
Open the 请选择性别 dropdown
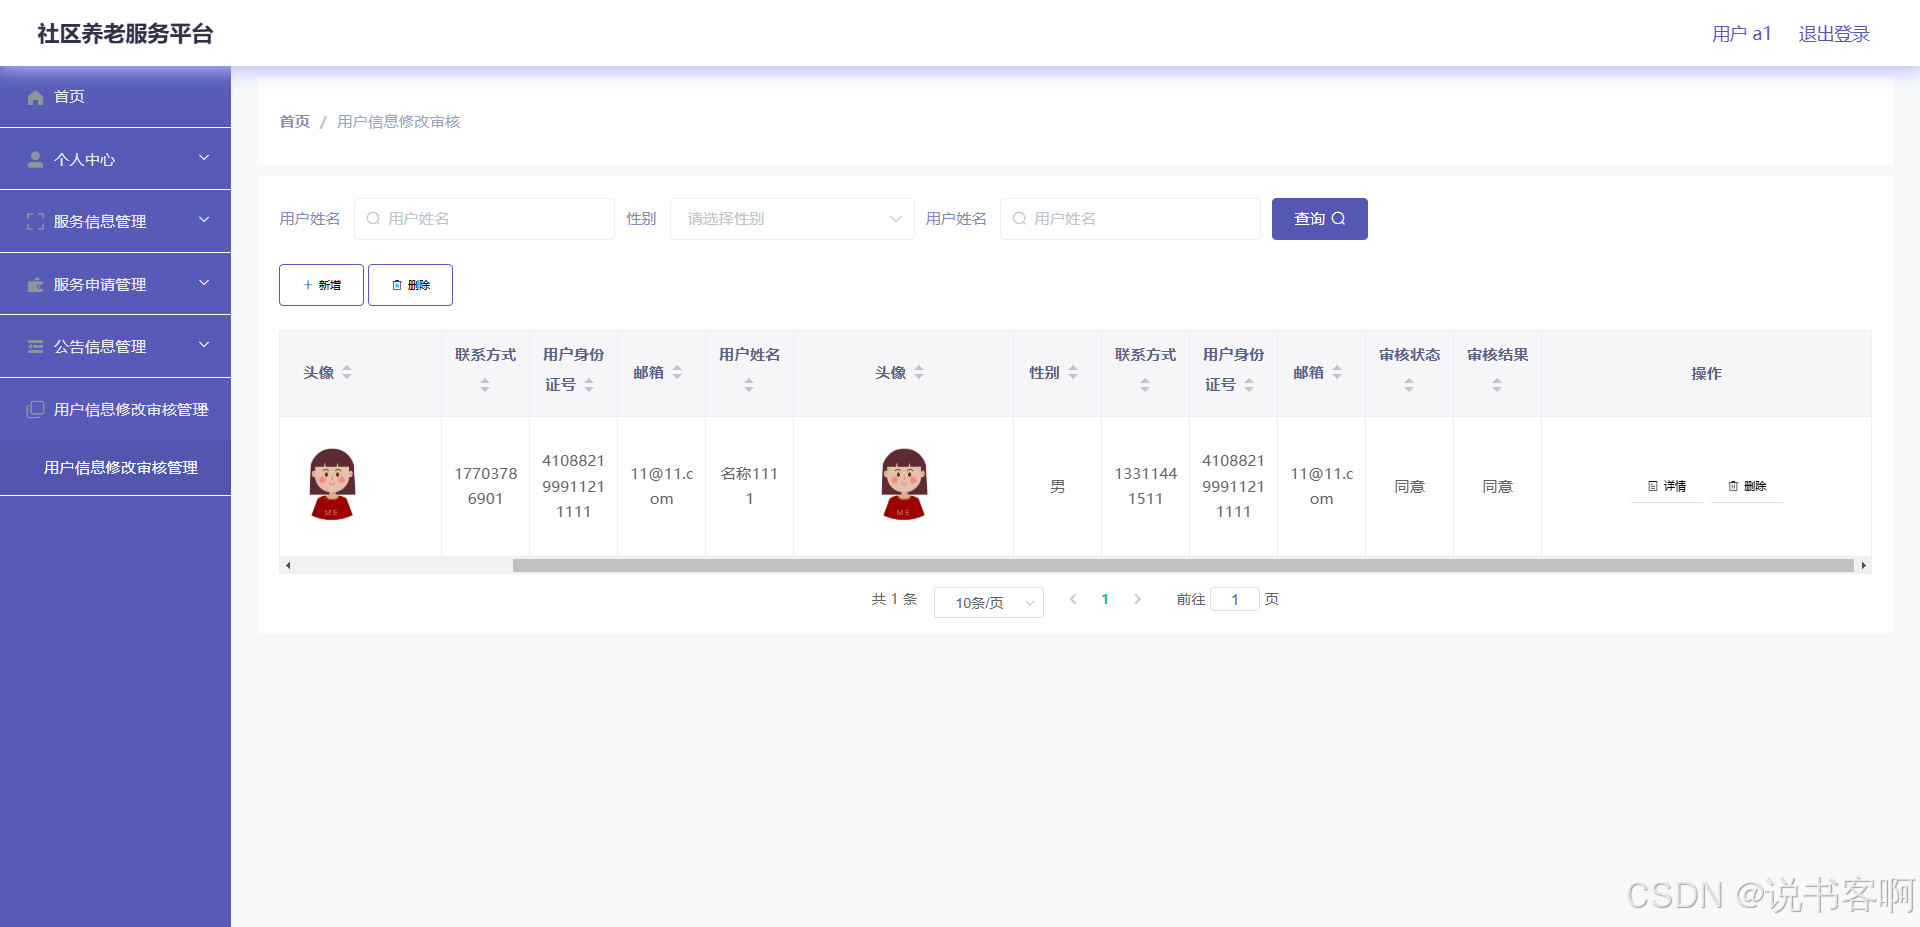(792, 219)
